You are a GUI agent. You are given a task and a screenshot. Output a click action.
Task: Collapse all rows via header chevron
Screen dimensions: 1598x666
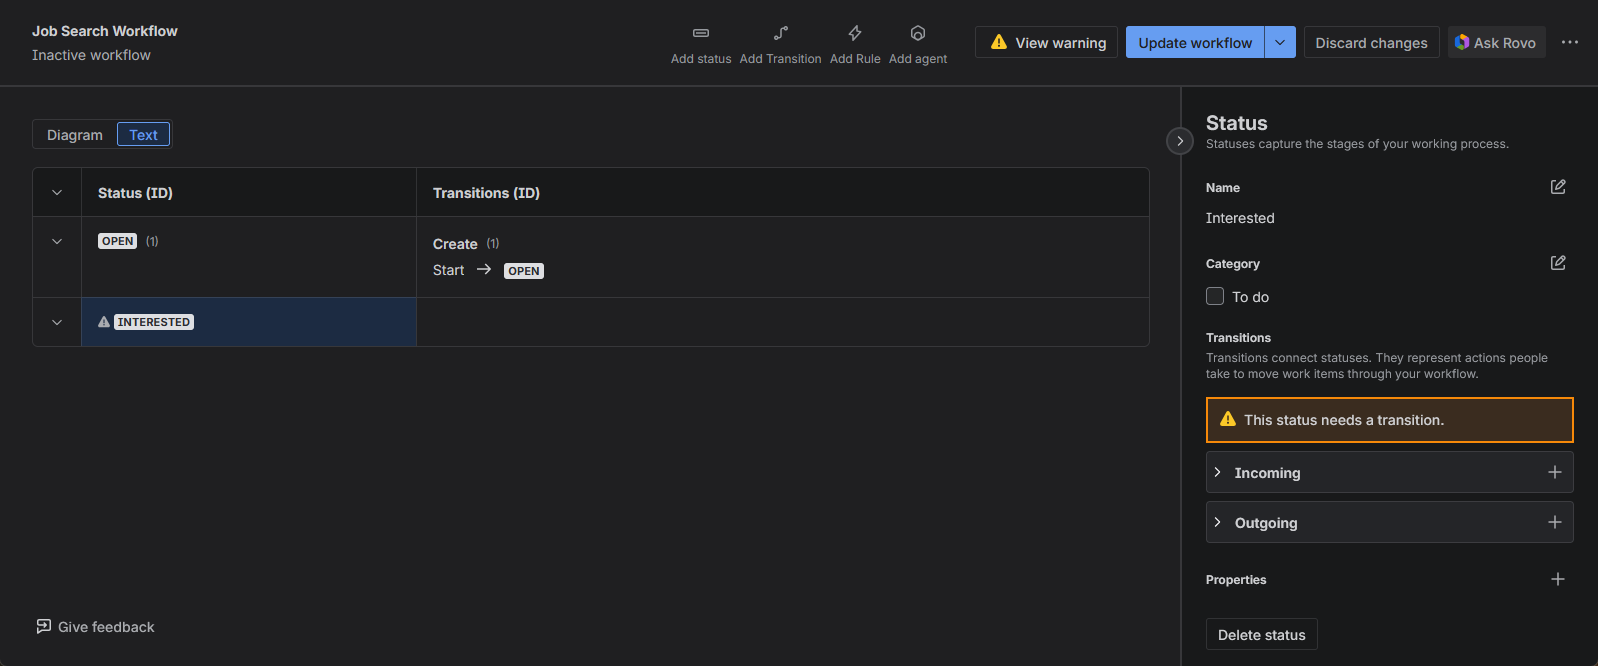(x=57, y=193)
